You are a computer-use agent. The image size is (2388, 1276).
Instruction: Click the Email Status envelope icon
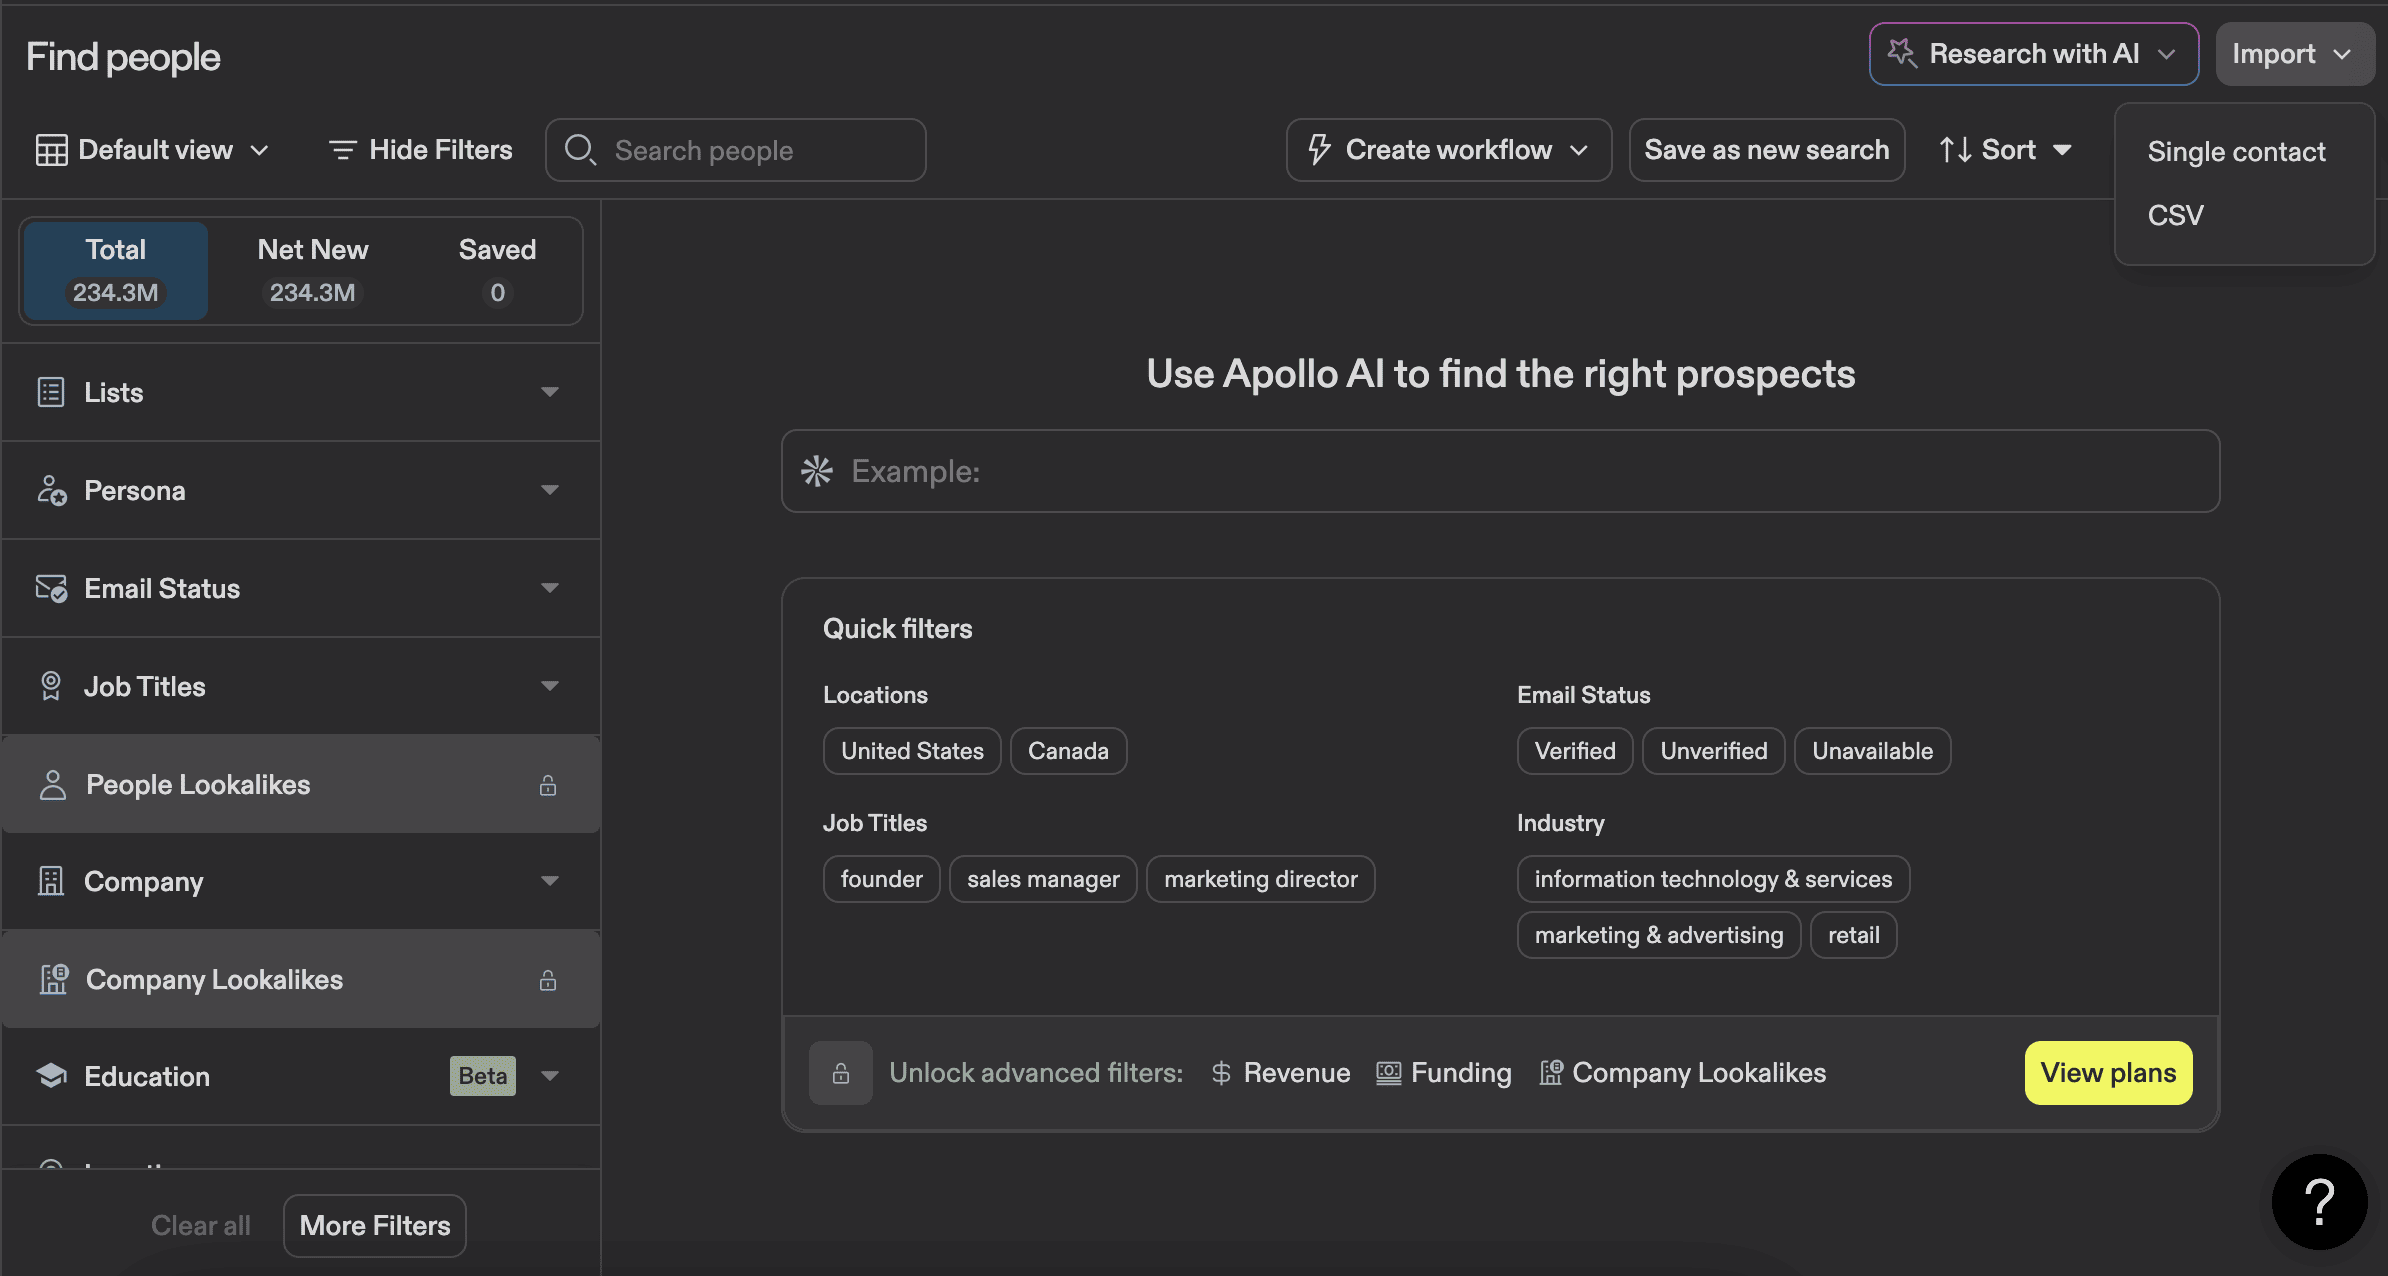point(51,588)
